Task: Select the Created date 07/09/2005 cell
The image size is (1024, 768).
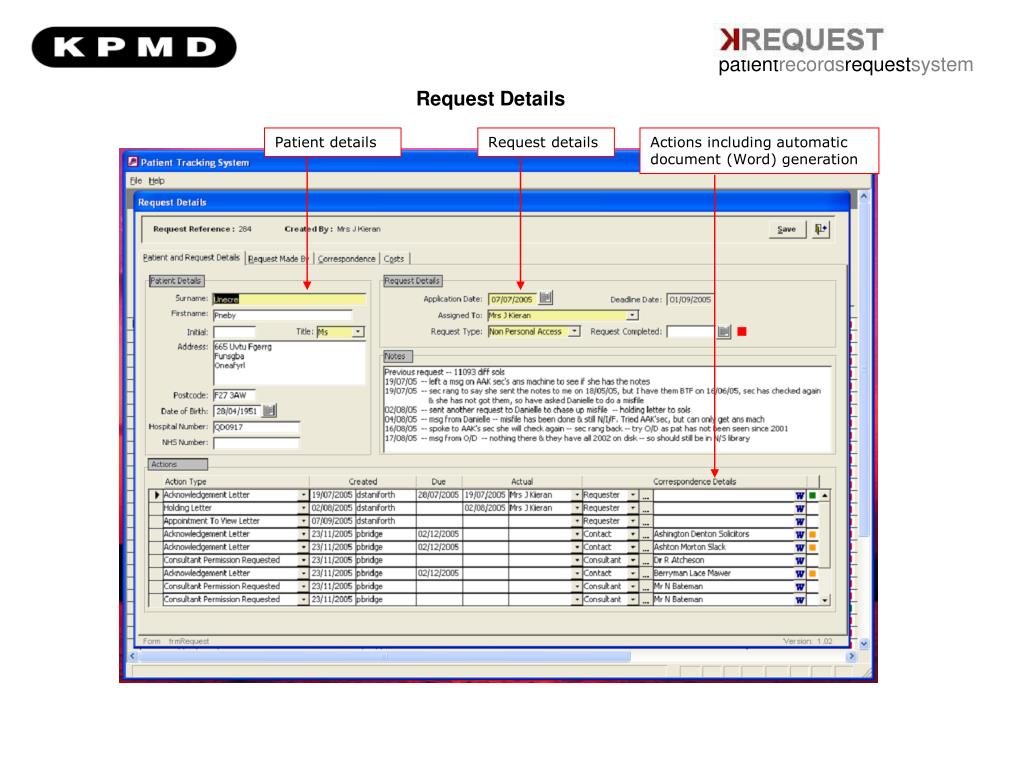Action: click(332, 521)
